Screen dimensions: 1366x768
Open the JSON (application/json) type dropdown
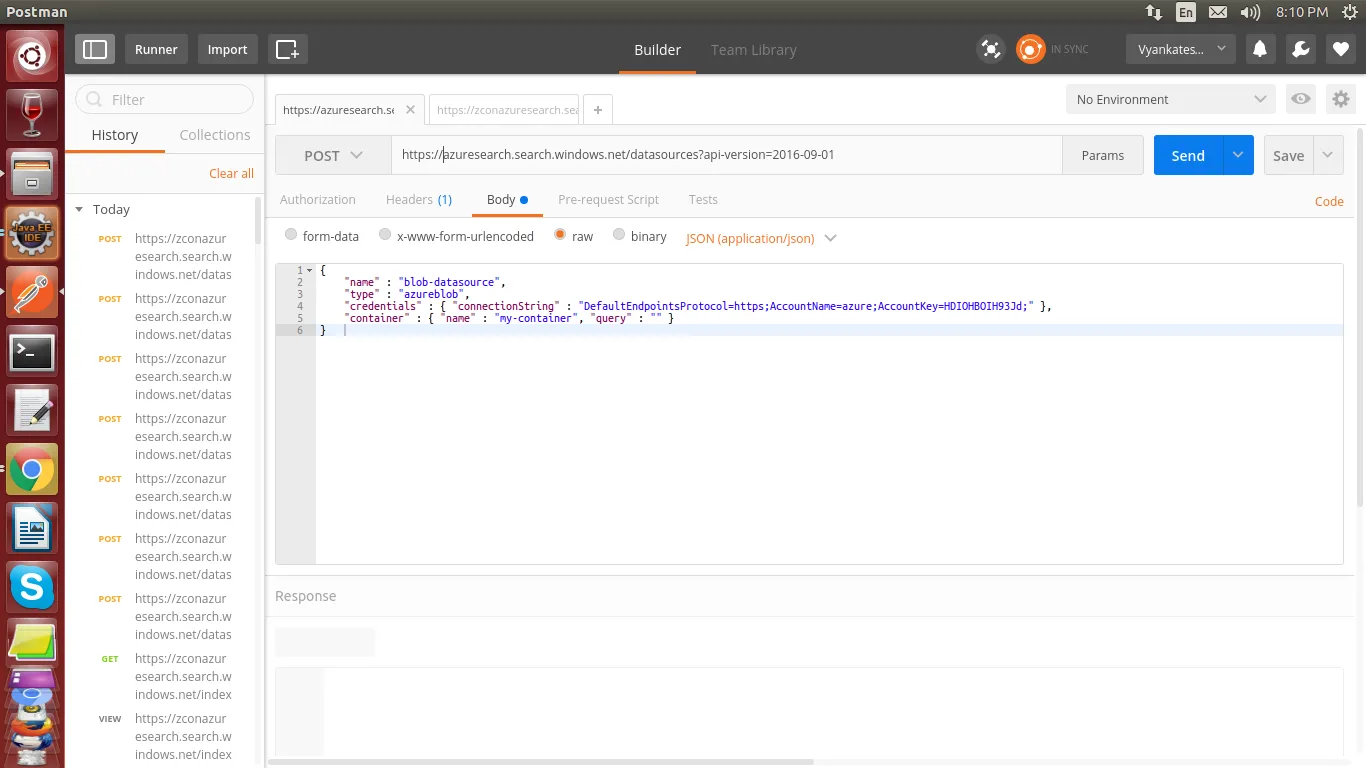[761, 238]
